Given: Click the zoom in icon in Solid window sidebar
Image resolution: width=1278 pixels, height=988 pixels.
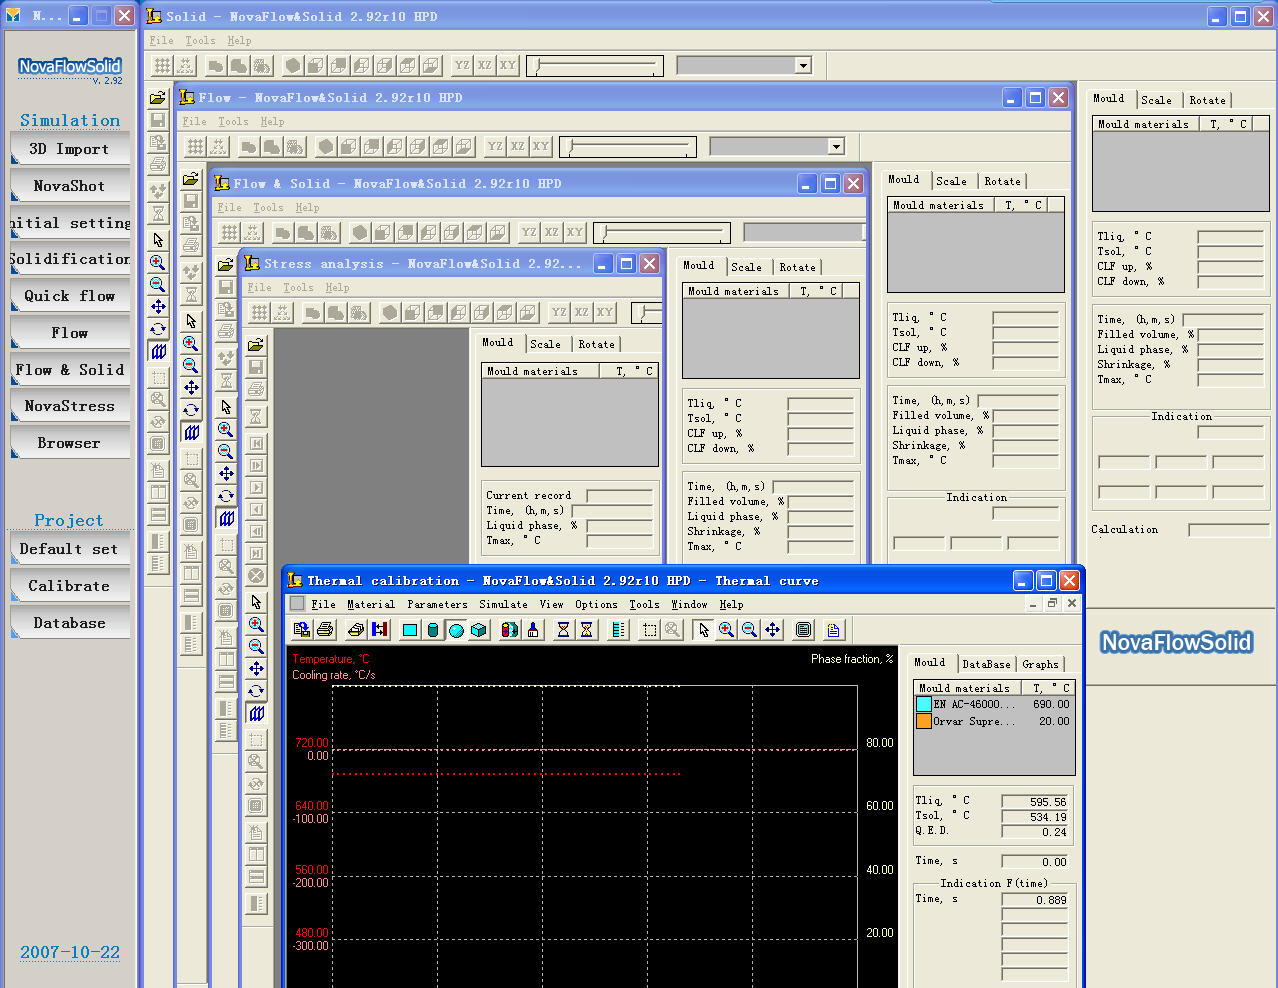Looking at the screenshot, I should click(158, 262).
